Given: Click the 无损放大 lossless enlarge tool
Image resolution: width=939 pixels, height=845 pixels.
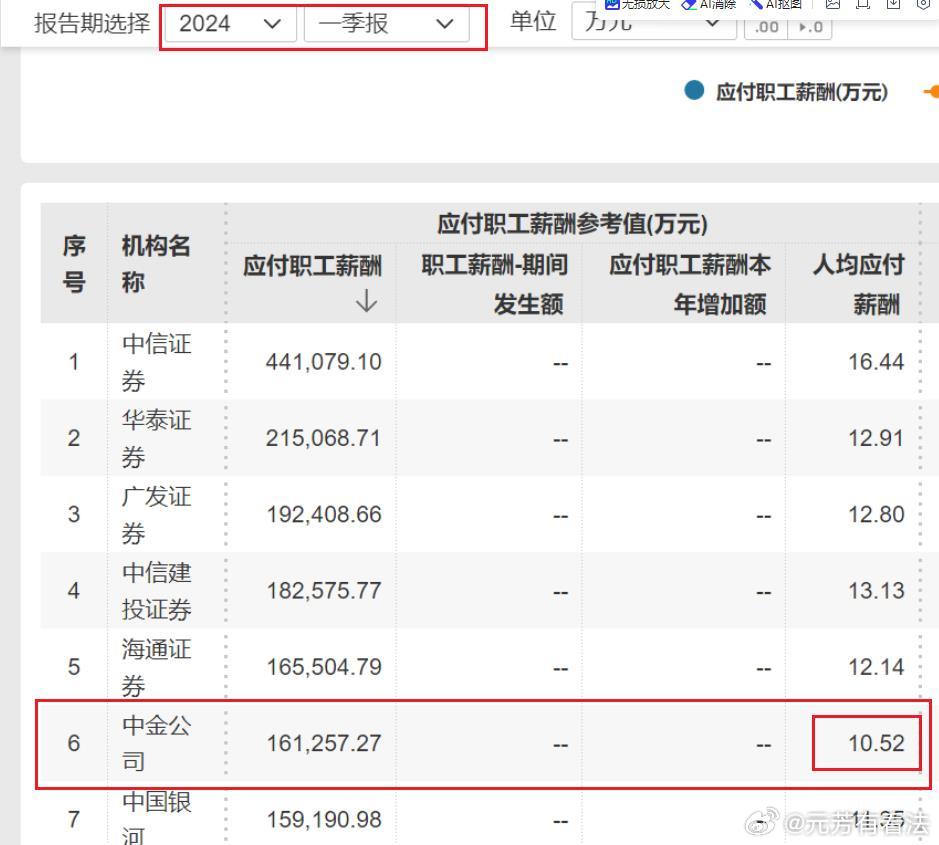Looking at the screenshot, I should tap(637, 5).
